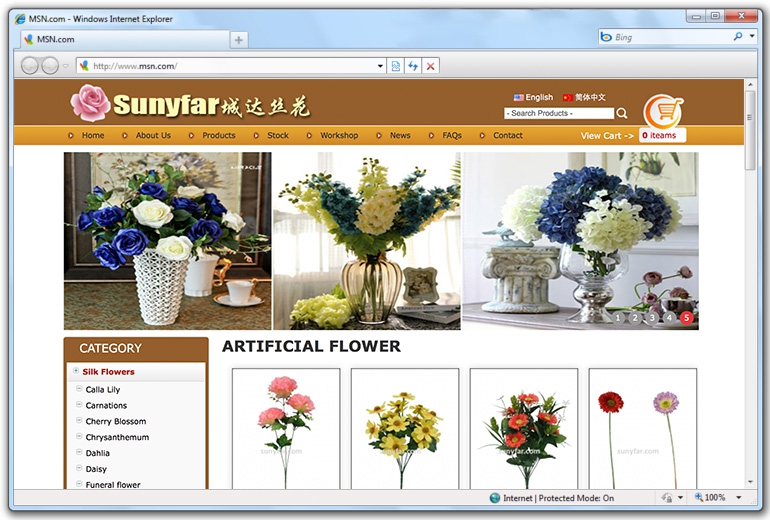
Task: Click the scrollbar up arrow
Action: click(750, 84)
